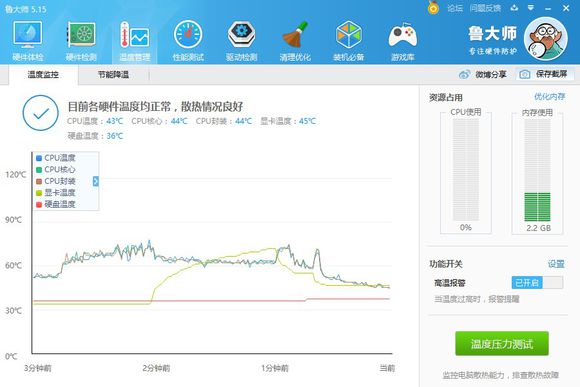Click the 2分钟前 time axis label
The image size is (580, 387).
click(156, 368)
